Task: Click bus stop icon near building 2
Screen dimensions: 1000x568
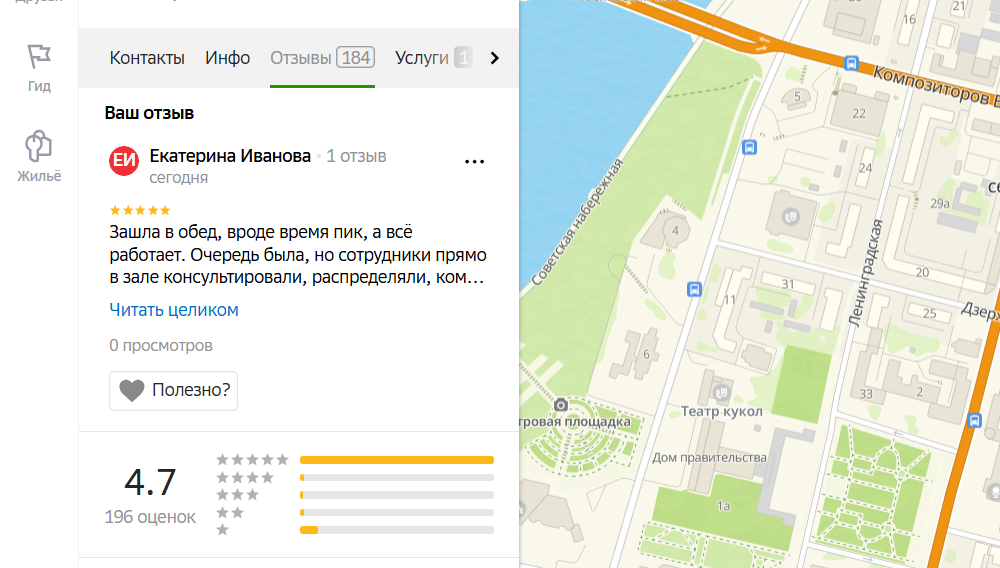Action: (974, 421)
